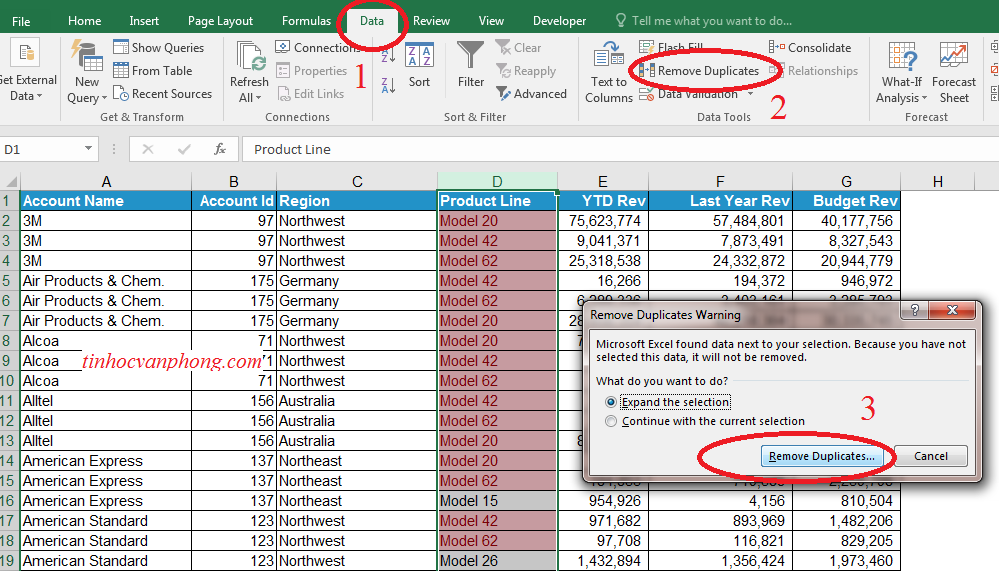This screenshot has width=999, height=571.
Task: Click From Table icon
Action: (x=121, y=70)
